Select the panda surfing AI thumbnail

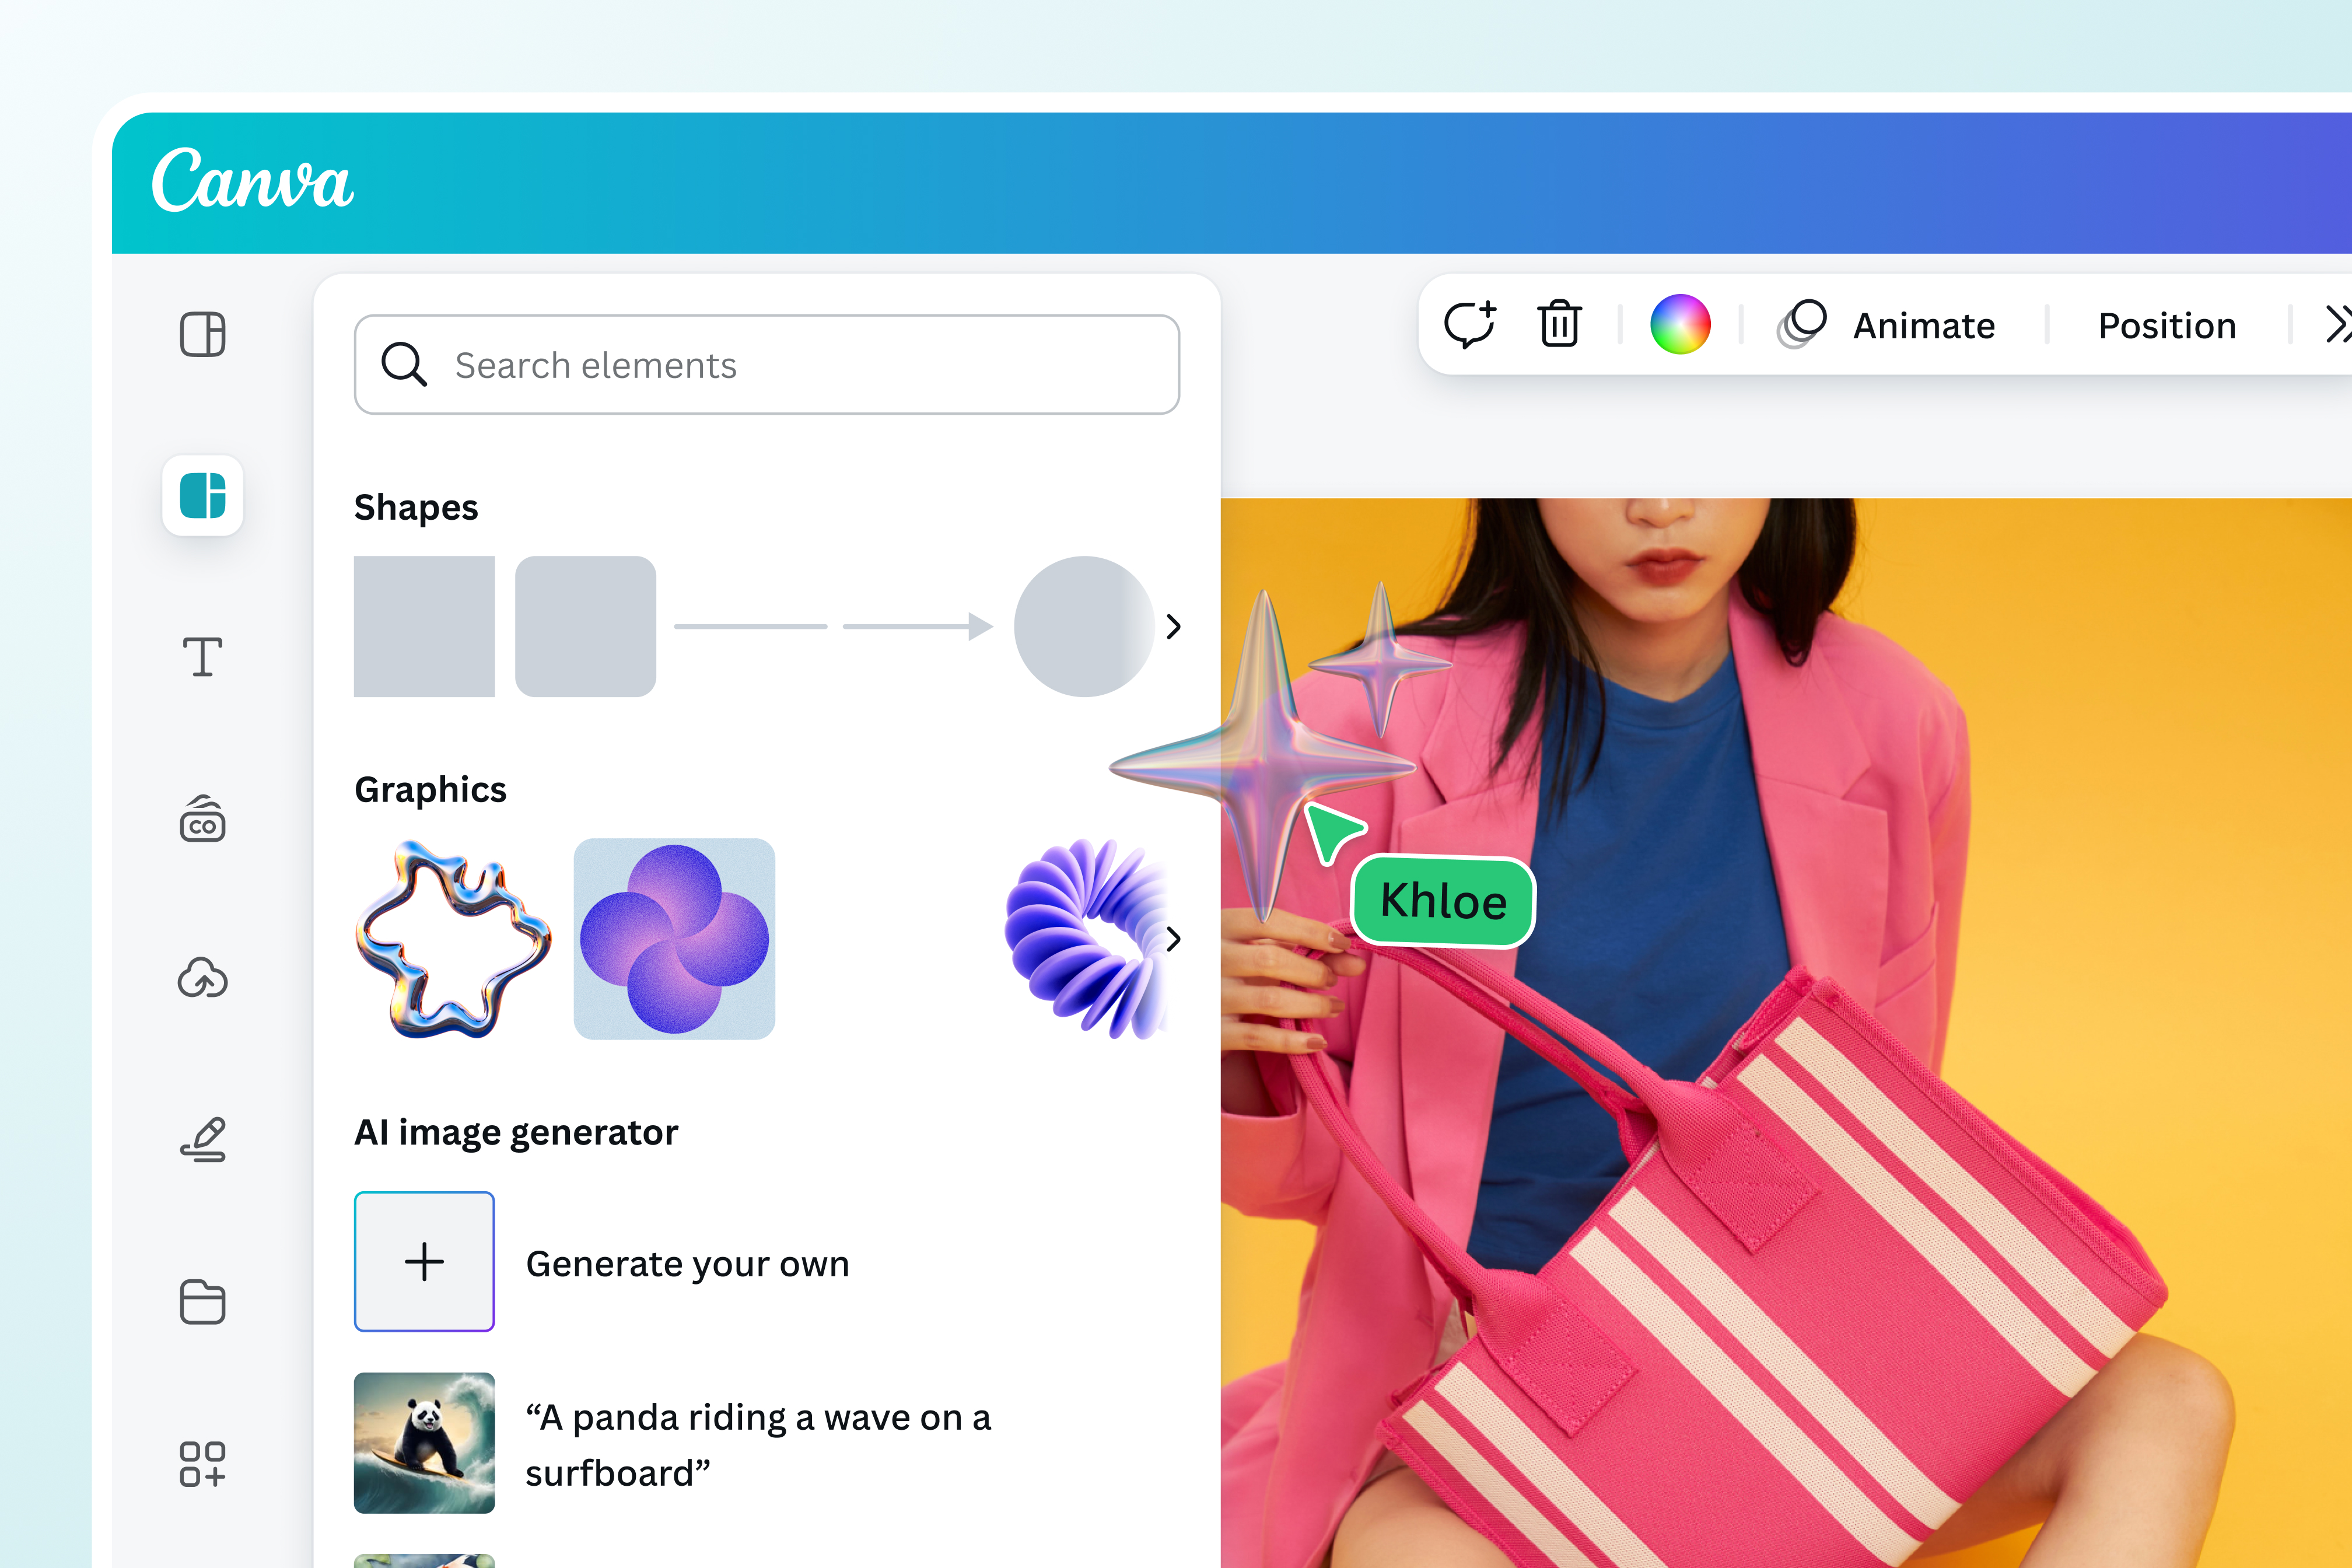click(424, 1442)
